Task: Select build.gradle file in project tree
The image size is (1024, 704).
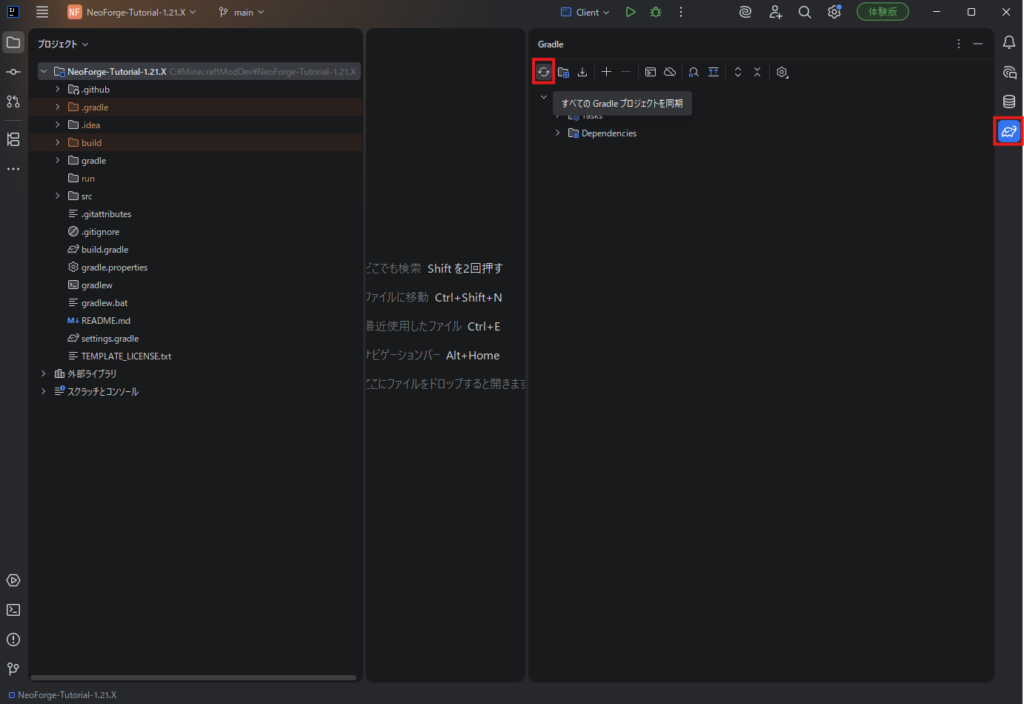Action: click(x=104, y=250)
